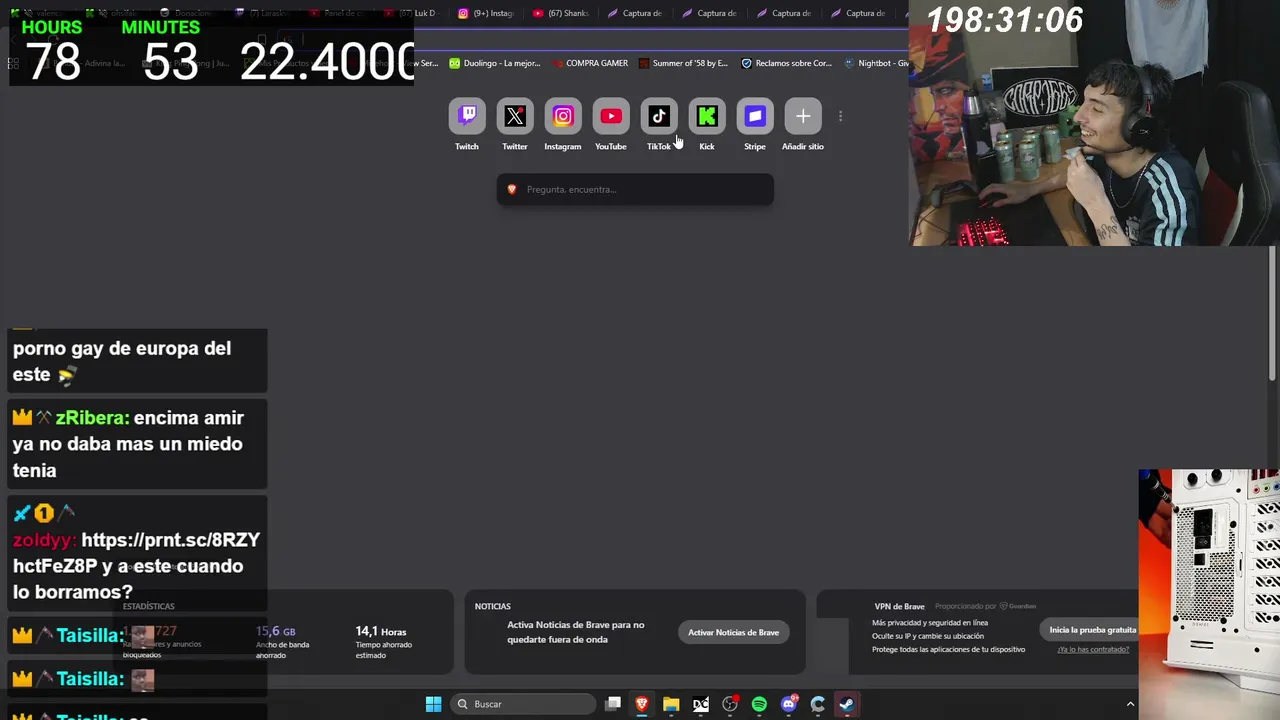Open the Nightbot bookmark
This screenshot has height=720, width=1280.
point(876,63)
